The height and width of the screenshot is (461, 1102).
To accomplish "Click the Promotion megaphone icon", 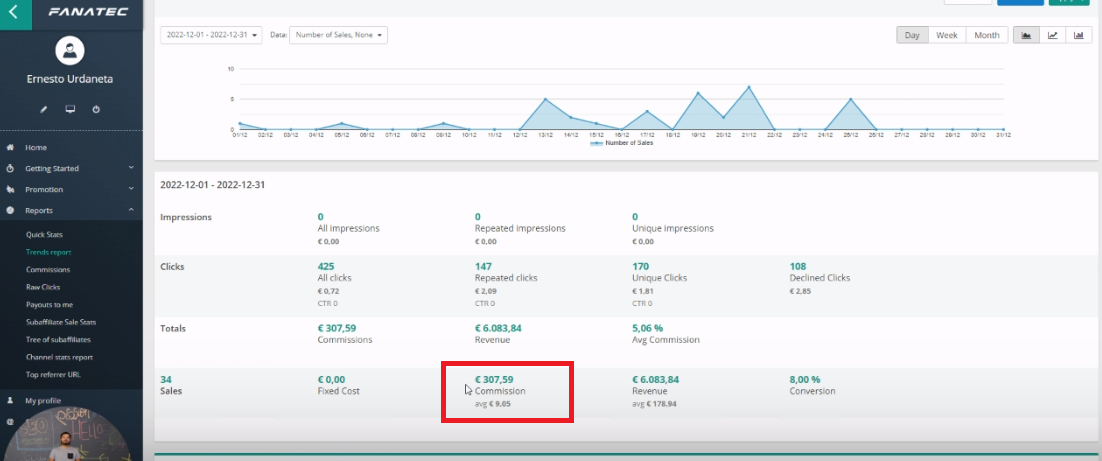I will point(11,190).
